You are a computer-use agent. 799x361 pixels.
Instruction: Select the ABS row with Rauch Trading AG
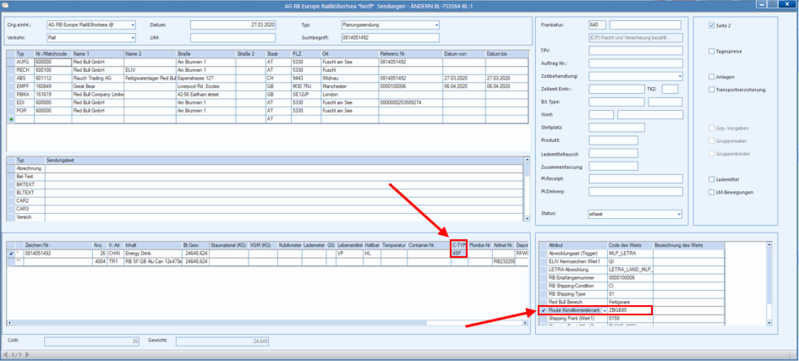(267, 78)
